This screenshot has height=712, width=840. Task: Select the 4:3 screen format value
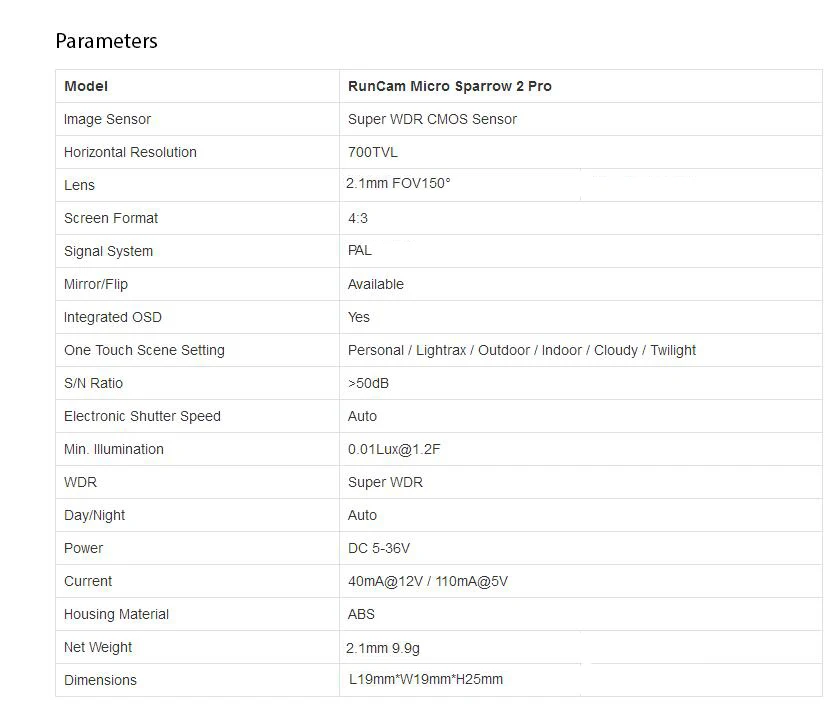pyautogui.click(x=358, y=219)
